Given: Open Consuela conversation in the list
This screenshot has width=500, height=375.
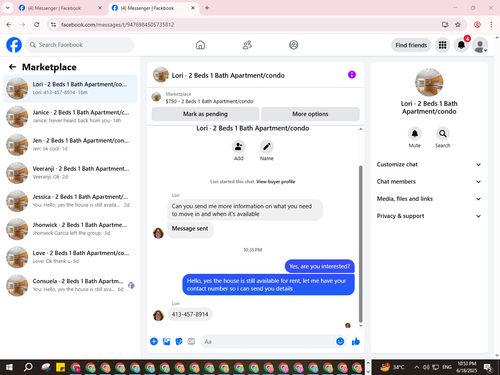Looking at the screenshot, I should point(70,285).
